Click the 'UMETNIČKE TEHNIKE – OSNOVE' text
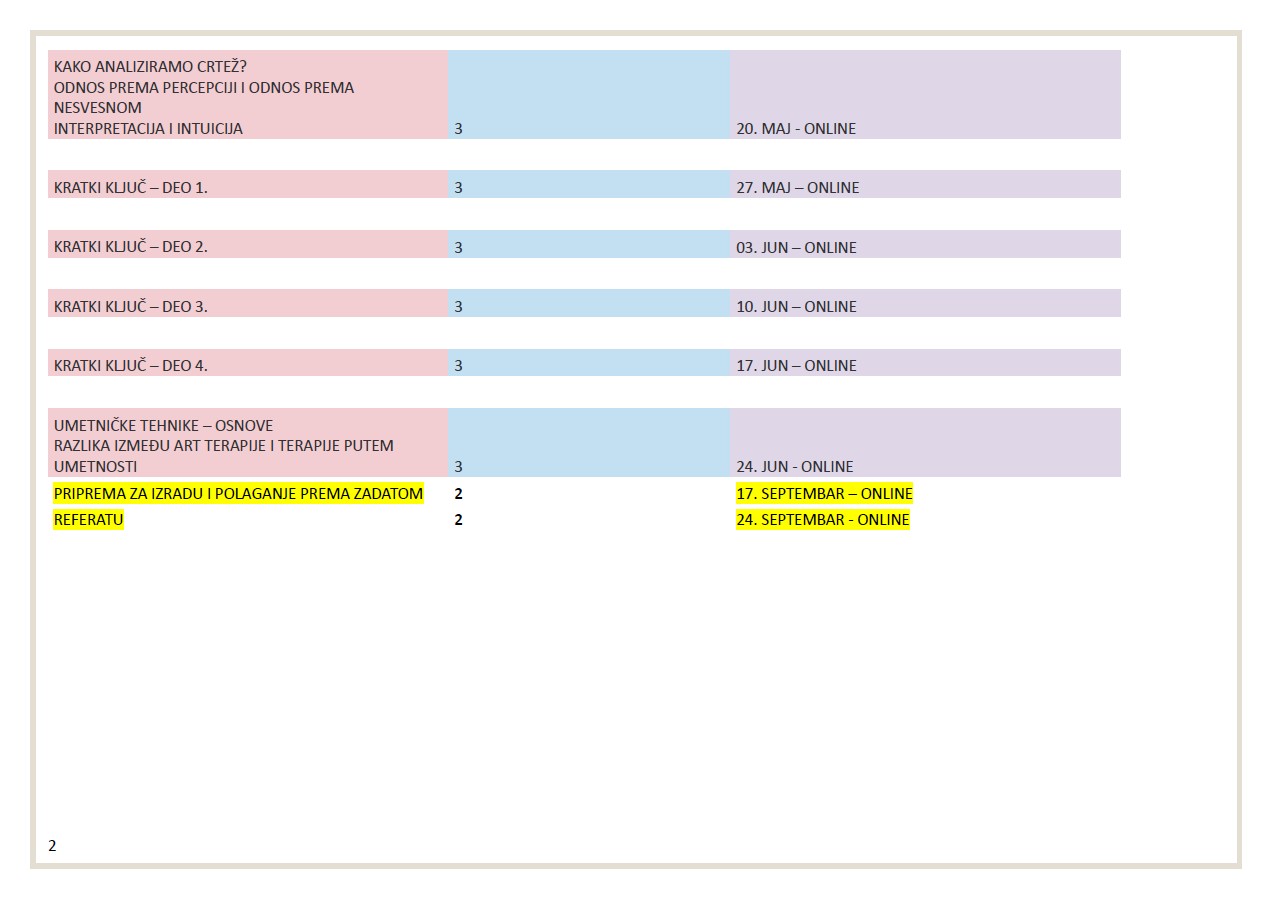Screen dimensions: 1275x898 point(163,426)
